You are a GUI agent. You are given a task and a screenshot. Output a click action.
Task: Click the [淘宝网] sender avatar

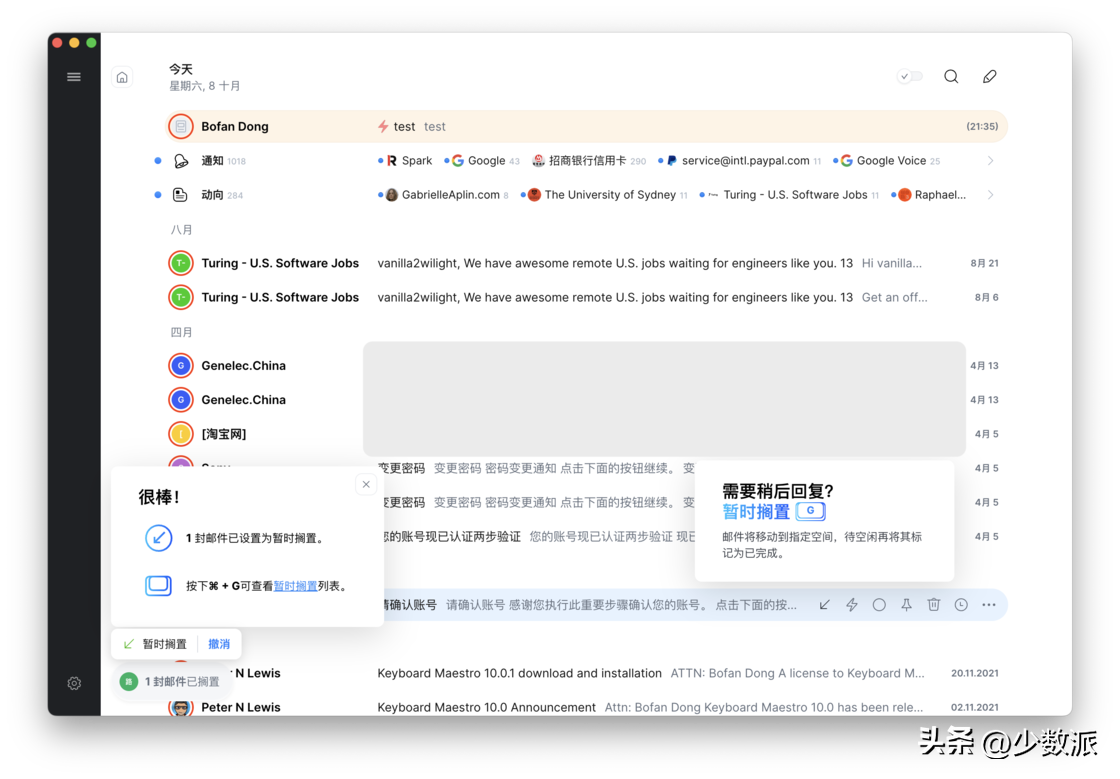[x=181, y=434]
